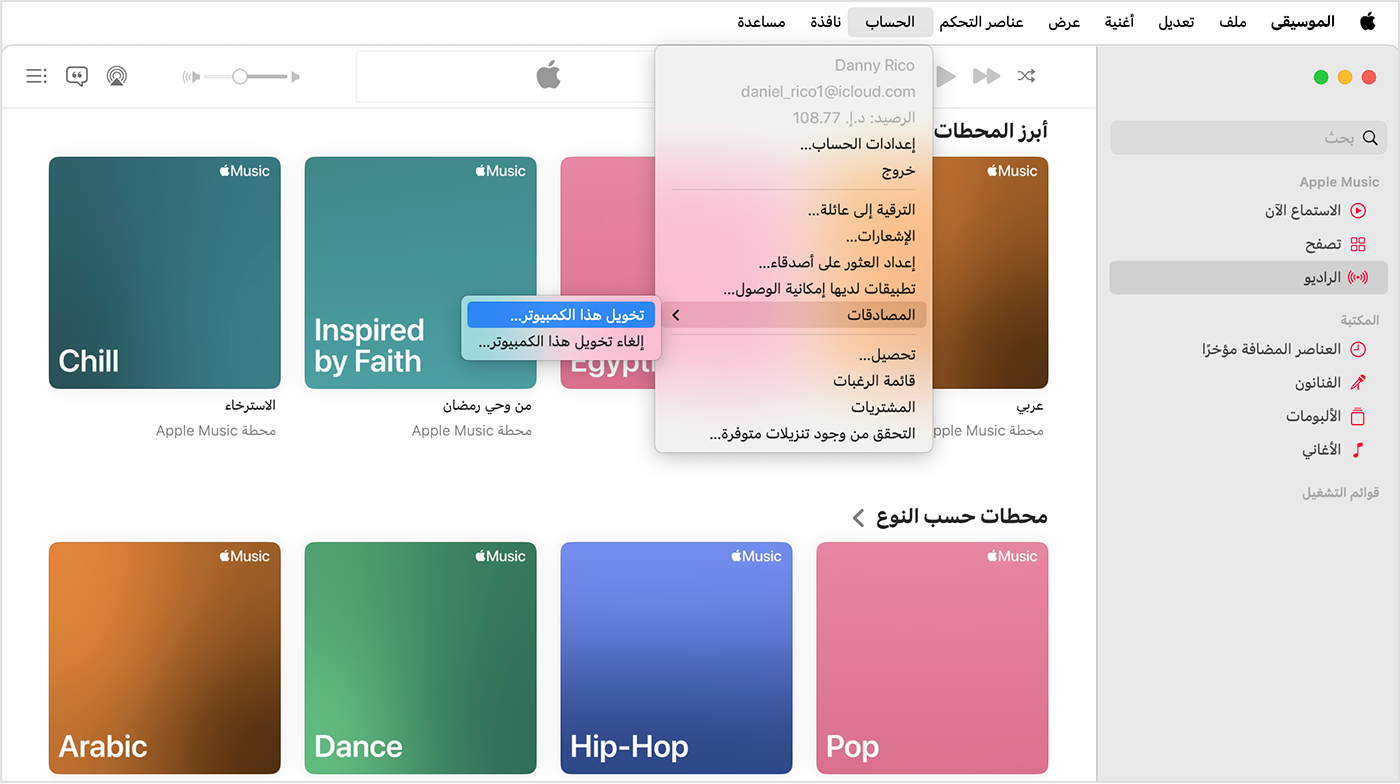The image size is (1400, 784).
Task: Click the magnifier icon in search field
Action: [1370, 138]
